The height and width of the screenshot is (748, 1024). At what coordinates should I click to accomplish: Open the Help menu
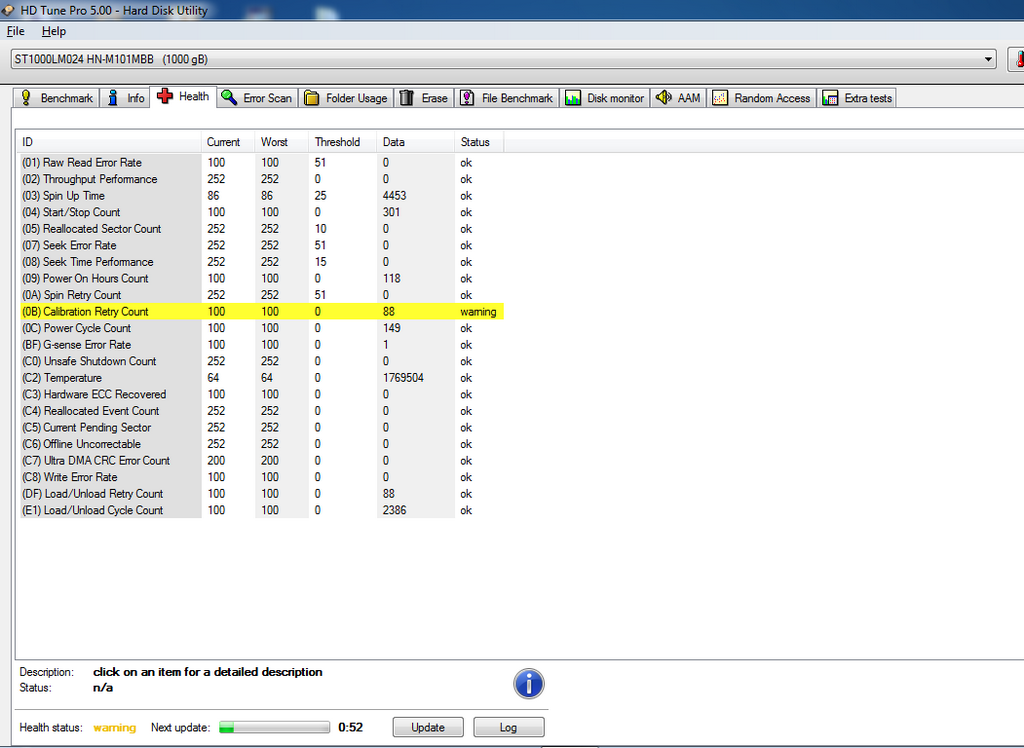click(53, 31)
